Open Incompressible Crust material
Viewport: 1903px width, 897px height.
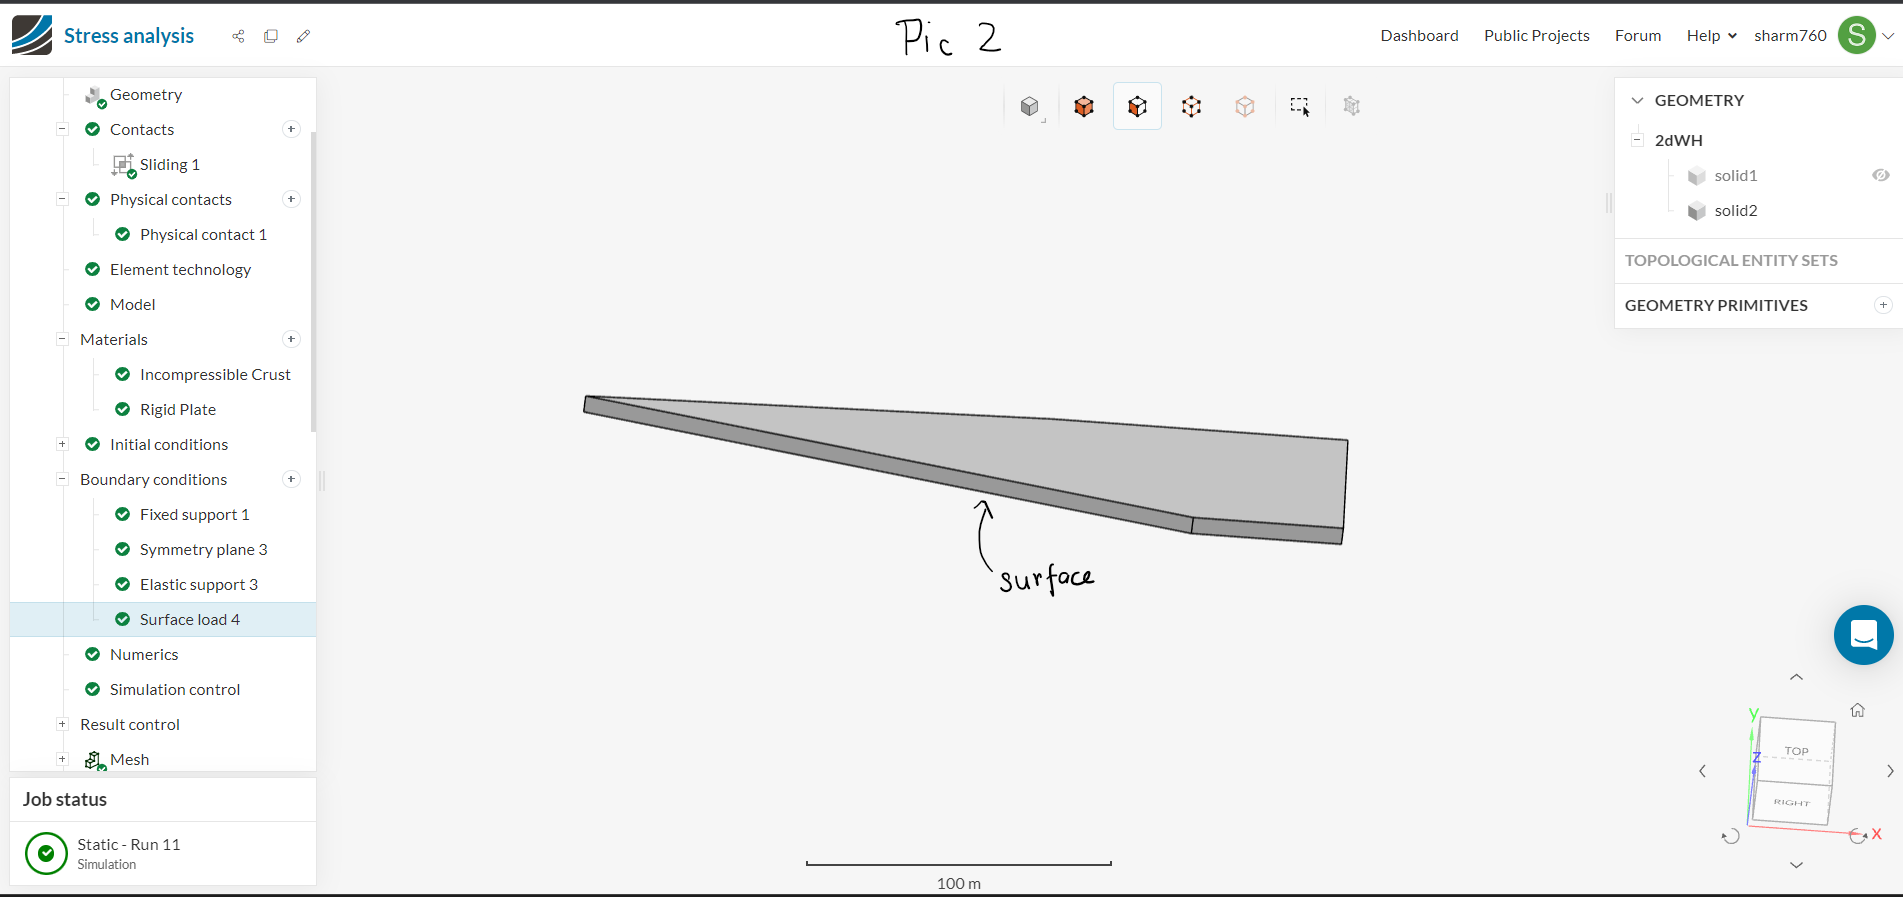point(215,374)
